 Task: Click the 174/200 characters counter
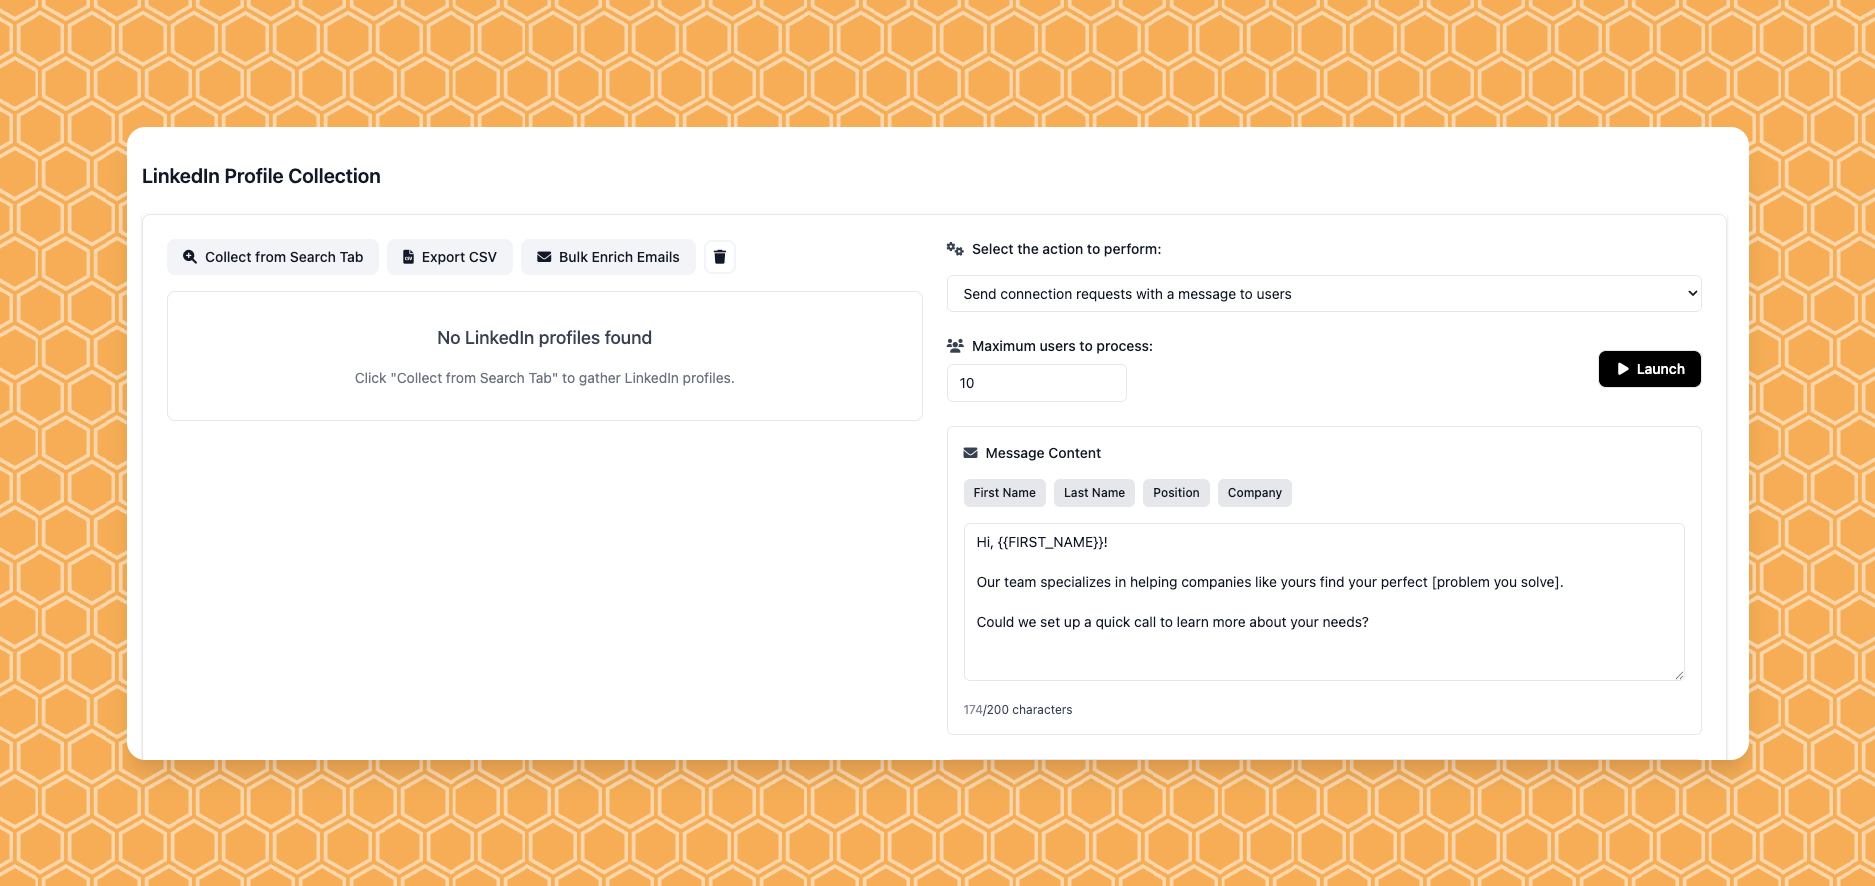click(1017, 710)
